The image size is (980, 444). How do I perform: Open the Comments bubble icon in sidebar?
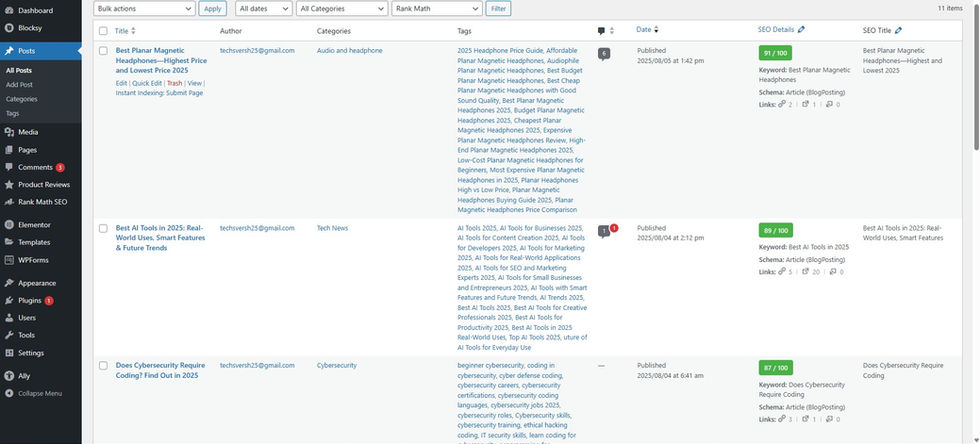click(x=9, y=168)
